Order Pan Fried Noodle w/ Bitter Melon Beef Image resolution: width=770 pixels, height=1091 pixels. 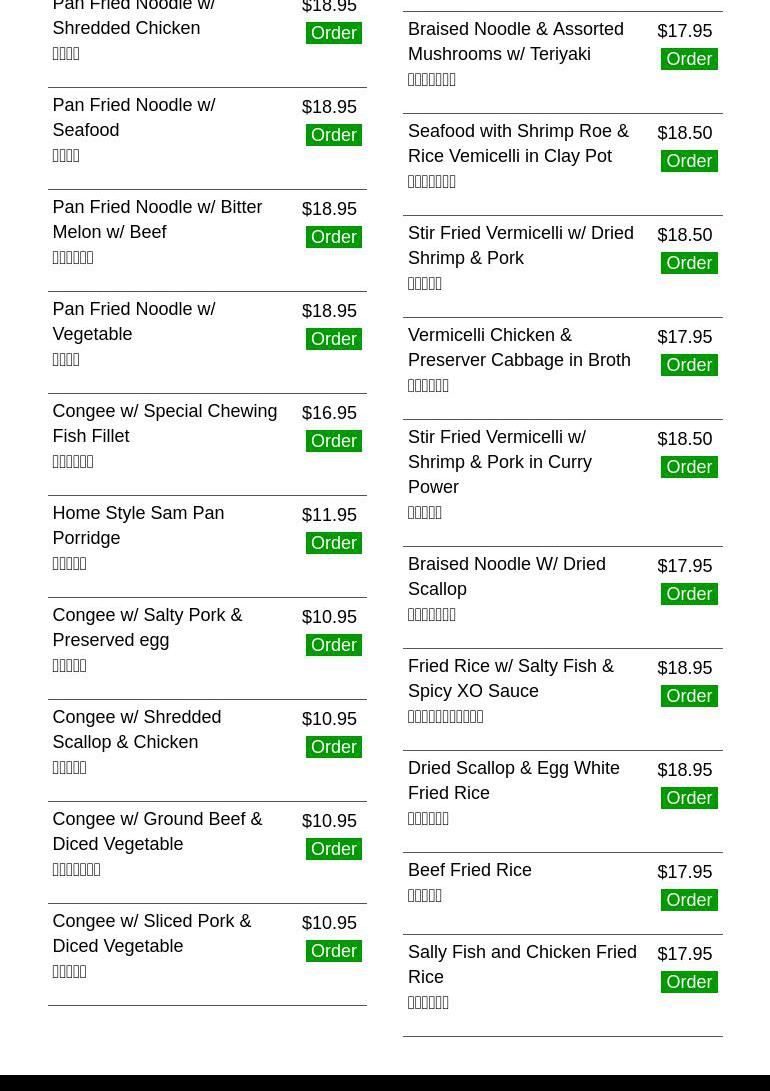[x=333, y=237]
